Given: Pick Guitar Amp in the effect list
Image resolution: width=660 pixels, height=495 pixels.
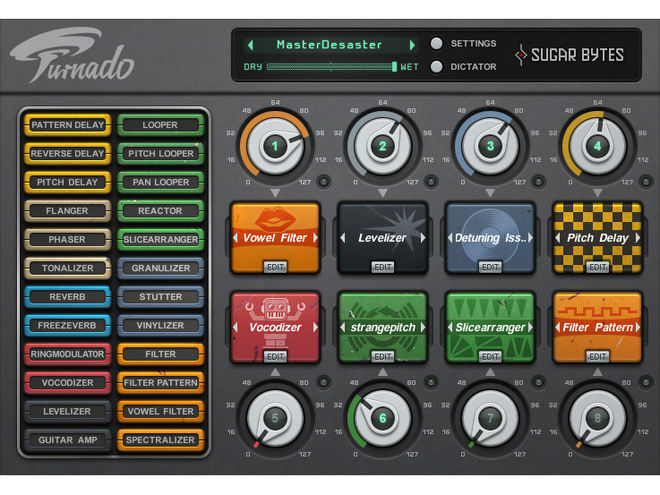Looking at the screenshot, I should 67,440.
